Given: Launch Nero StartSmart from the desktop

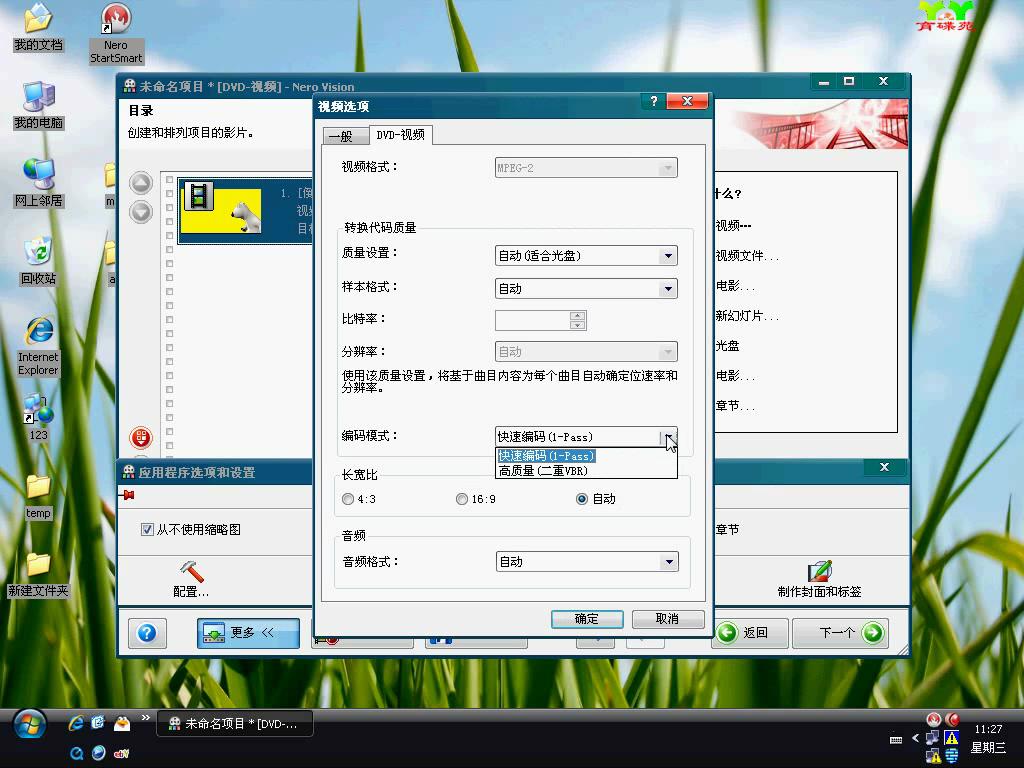Looking at the screenshot, I should pyautogui.click(x=116, y=33).
